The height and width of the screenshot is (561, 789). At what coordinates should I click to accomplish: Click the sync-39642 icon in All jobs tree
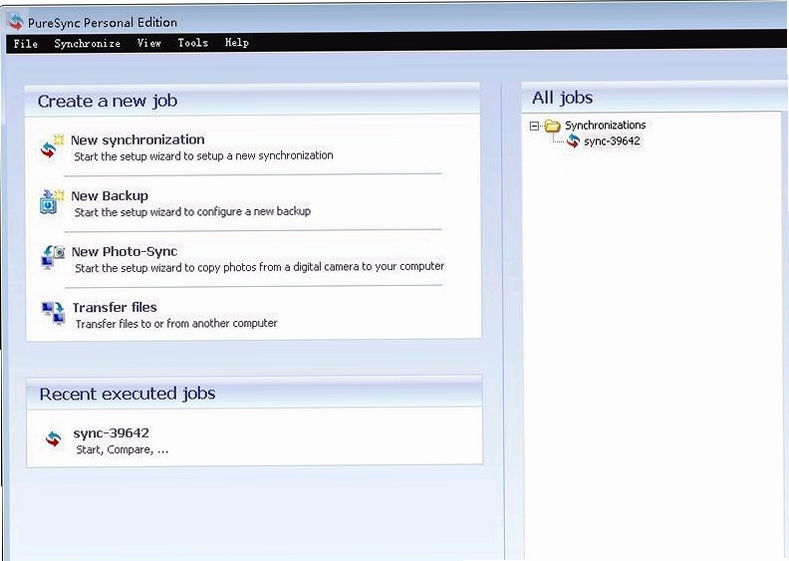click(573, 141)
